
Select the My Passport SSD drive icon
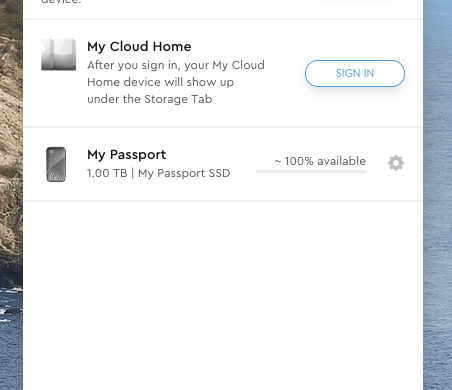56,164
